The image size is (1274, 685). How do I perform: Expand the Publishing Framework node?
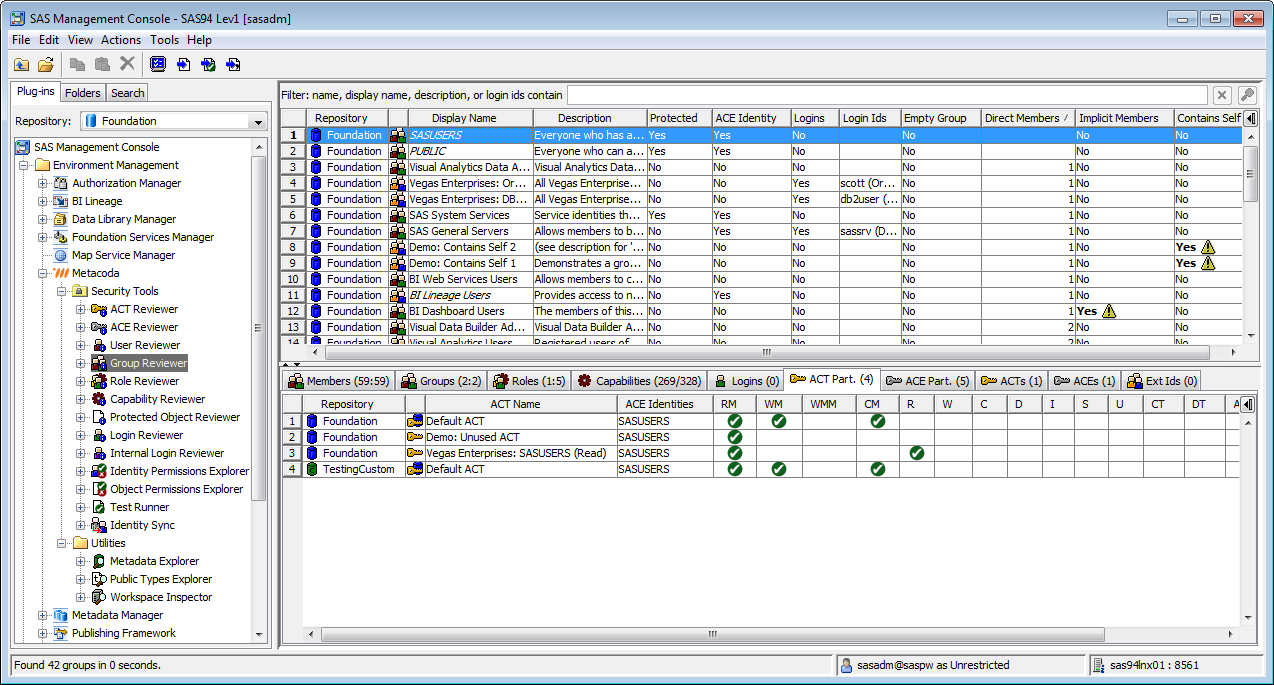tap(43, 633)
